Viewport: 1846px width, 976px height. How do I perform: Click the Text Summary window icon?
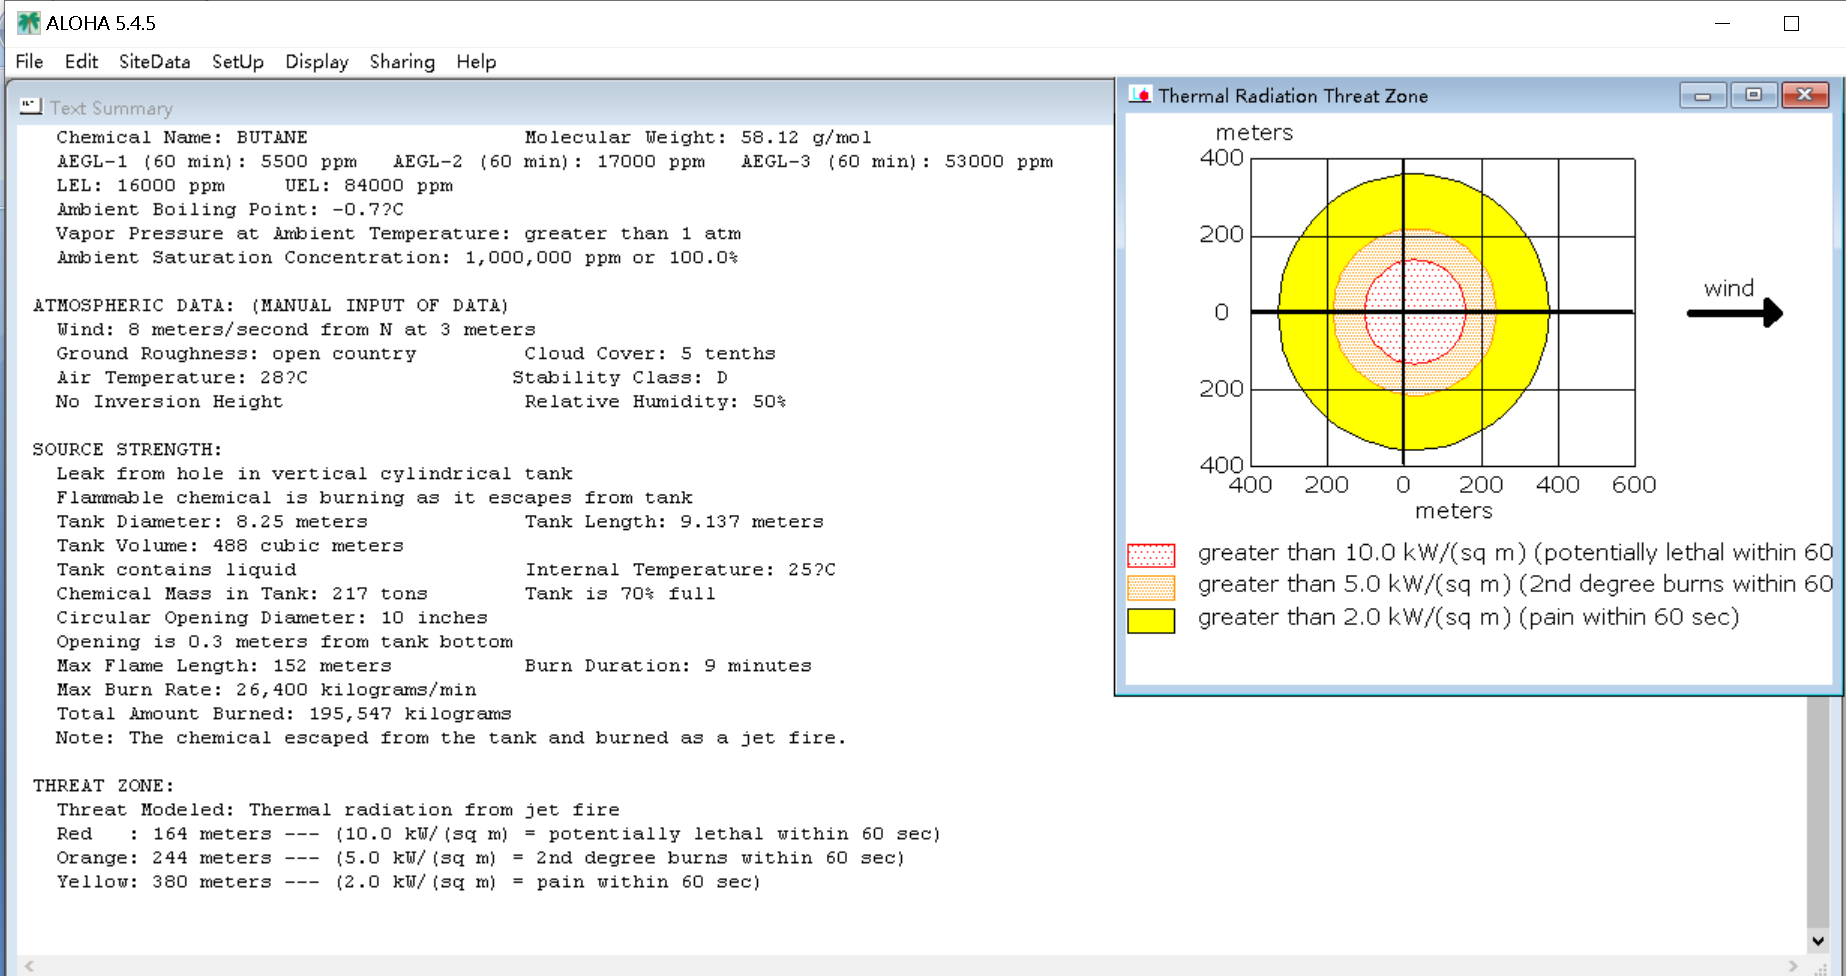(30, 106)
